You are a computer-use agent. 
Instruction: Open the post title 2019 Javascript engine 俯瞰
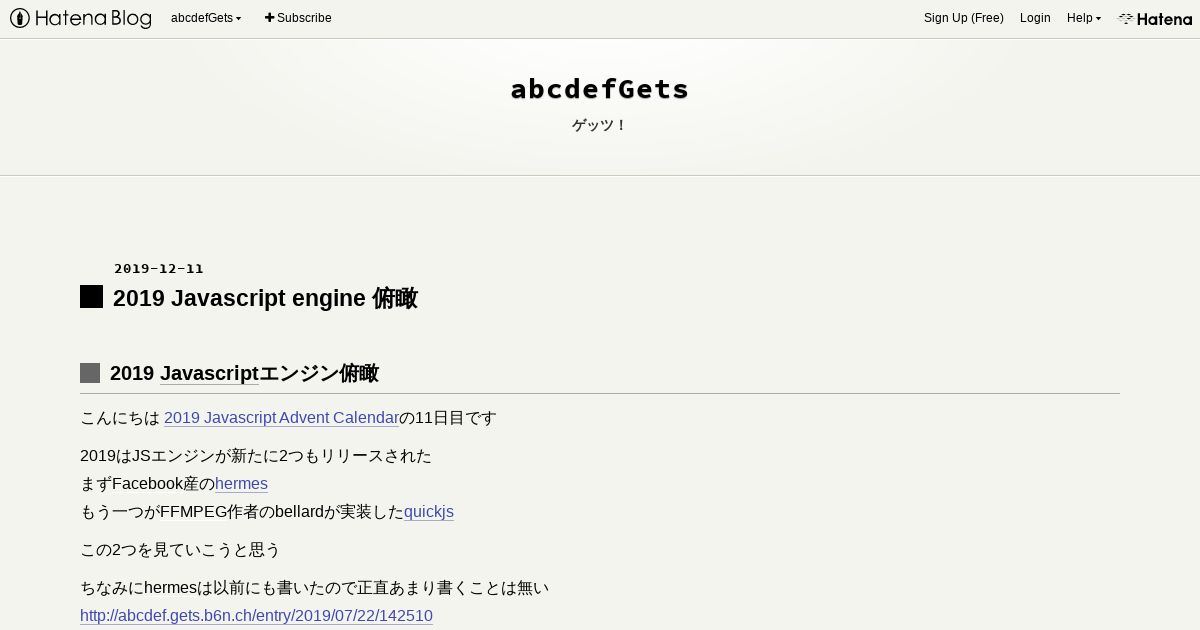(x=265, y=298)
